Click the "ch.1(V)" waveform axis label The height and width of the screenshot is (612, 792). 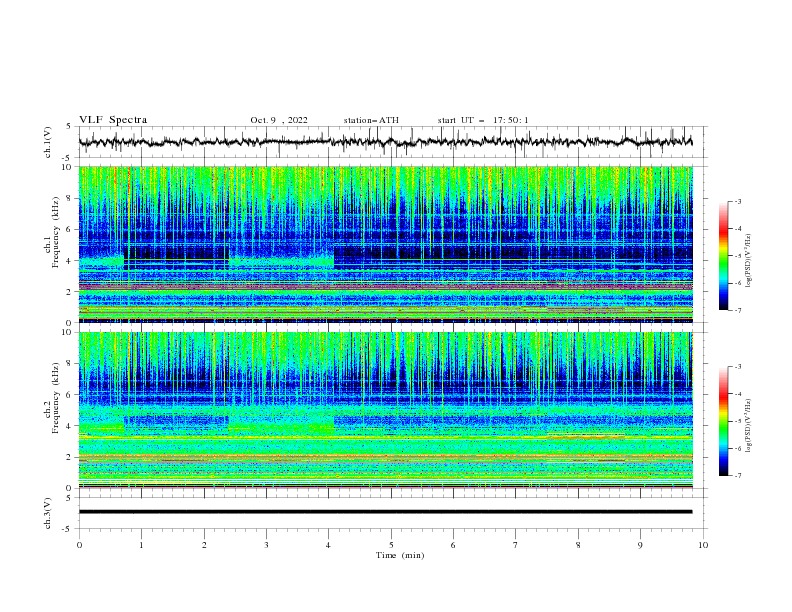click(47, 142)
